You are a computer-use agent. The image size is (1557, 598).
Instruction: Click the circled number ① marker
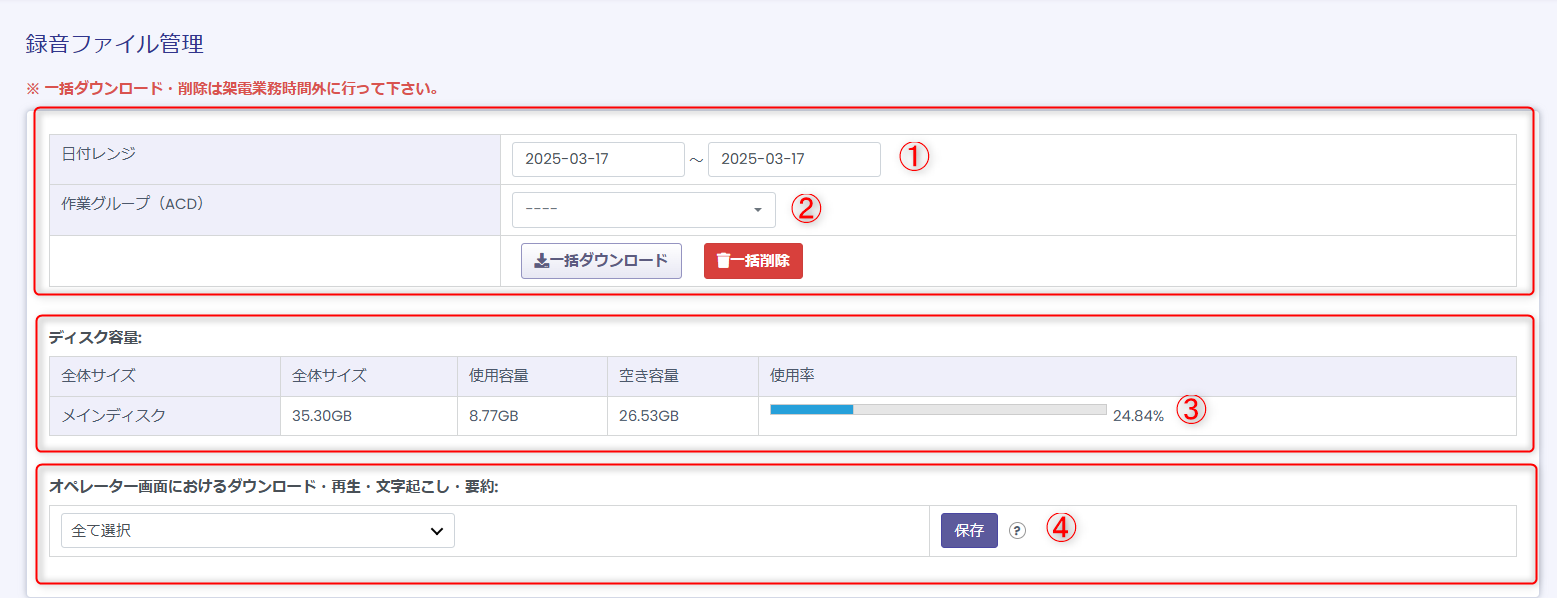click(x=914, y=158)
